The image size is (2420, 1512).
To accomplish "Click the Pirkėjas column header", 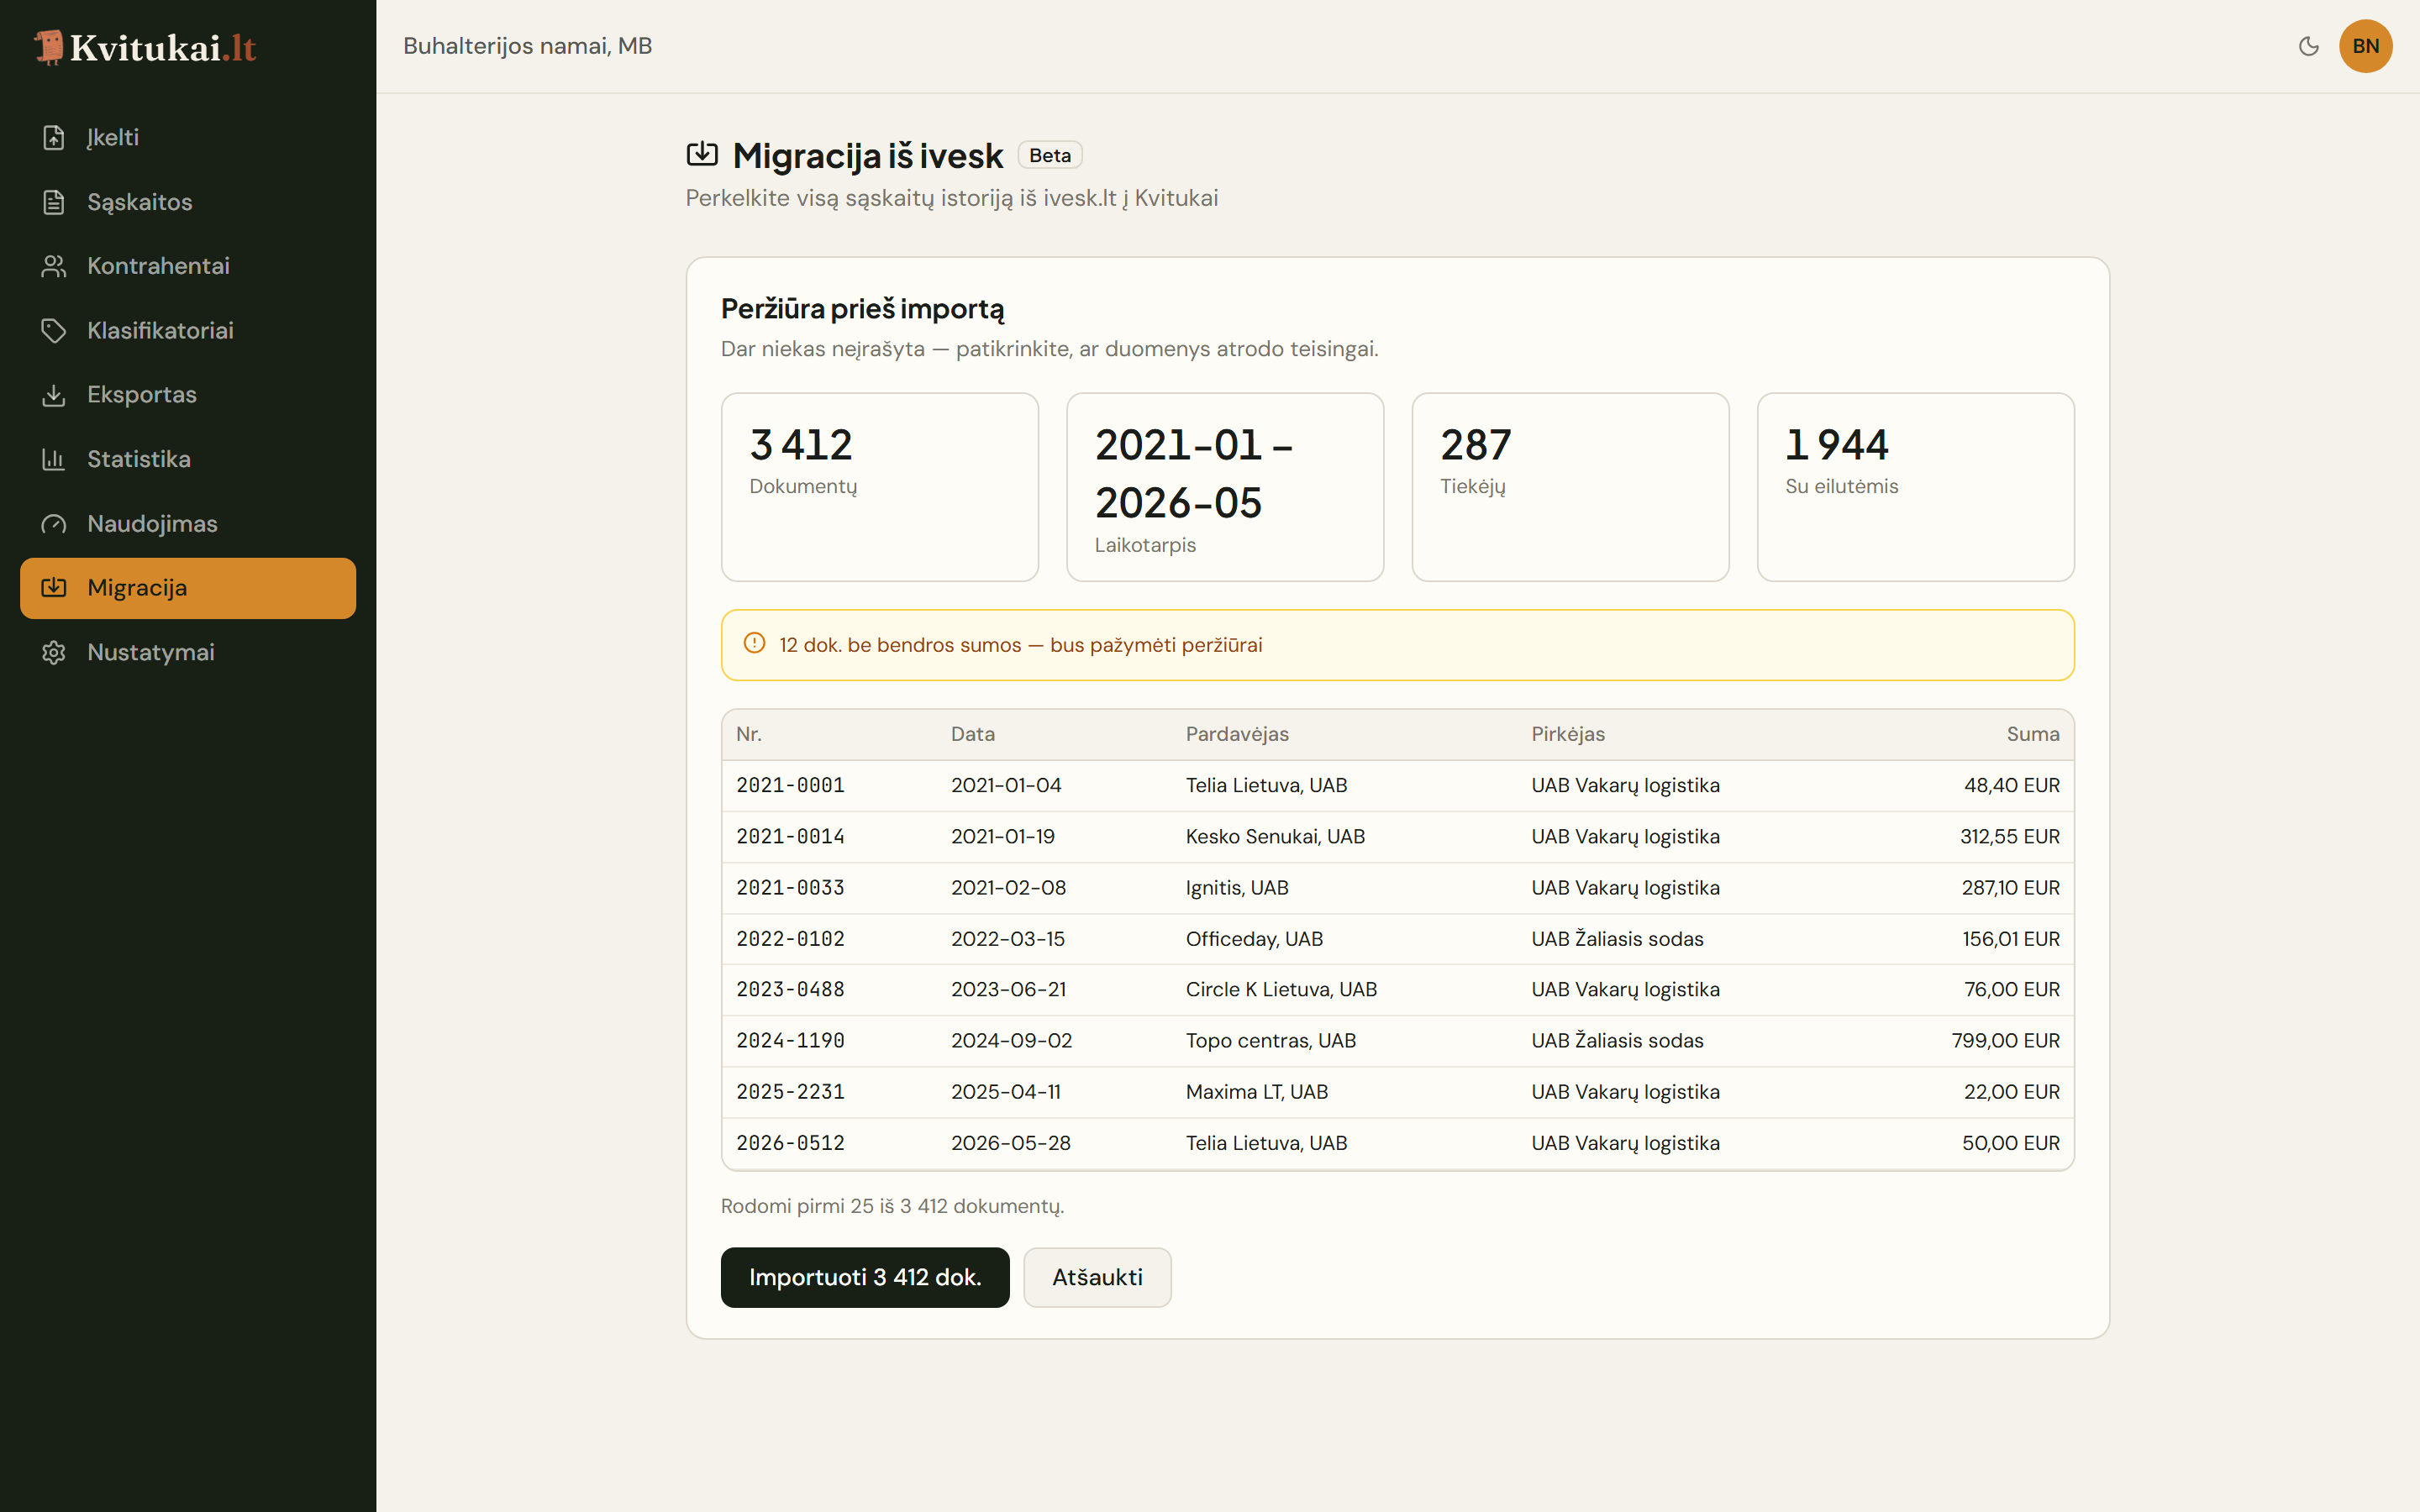I will [x=1568, y=734].
